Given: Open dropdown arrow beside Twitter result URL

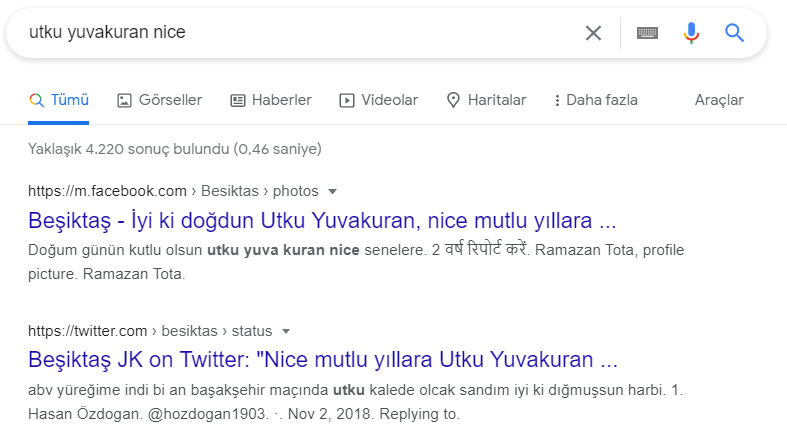Looking at the screenshot, I should [x=286, y=331].
